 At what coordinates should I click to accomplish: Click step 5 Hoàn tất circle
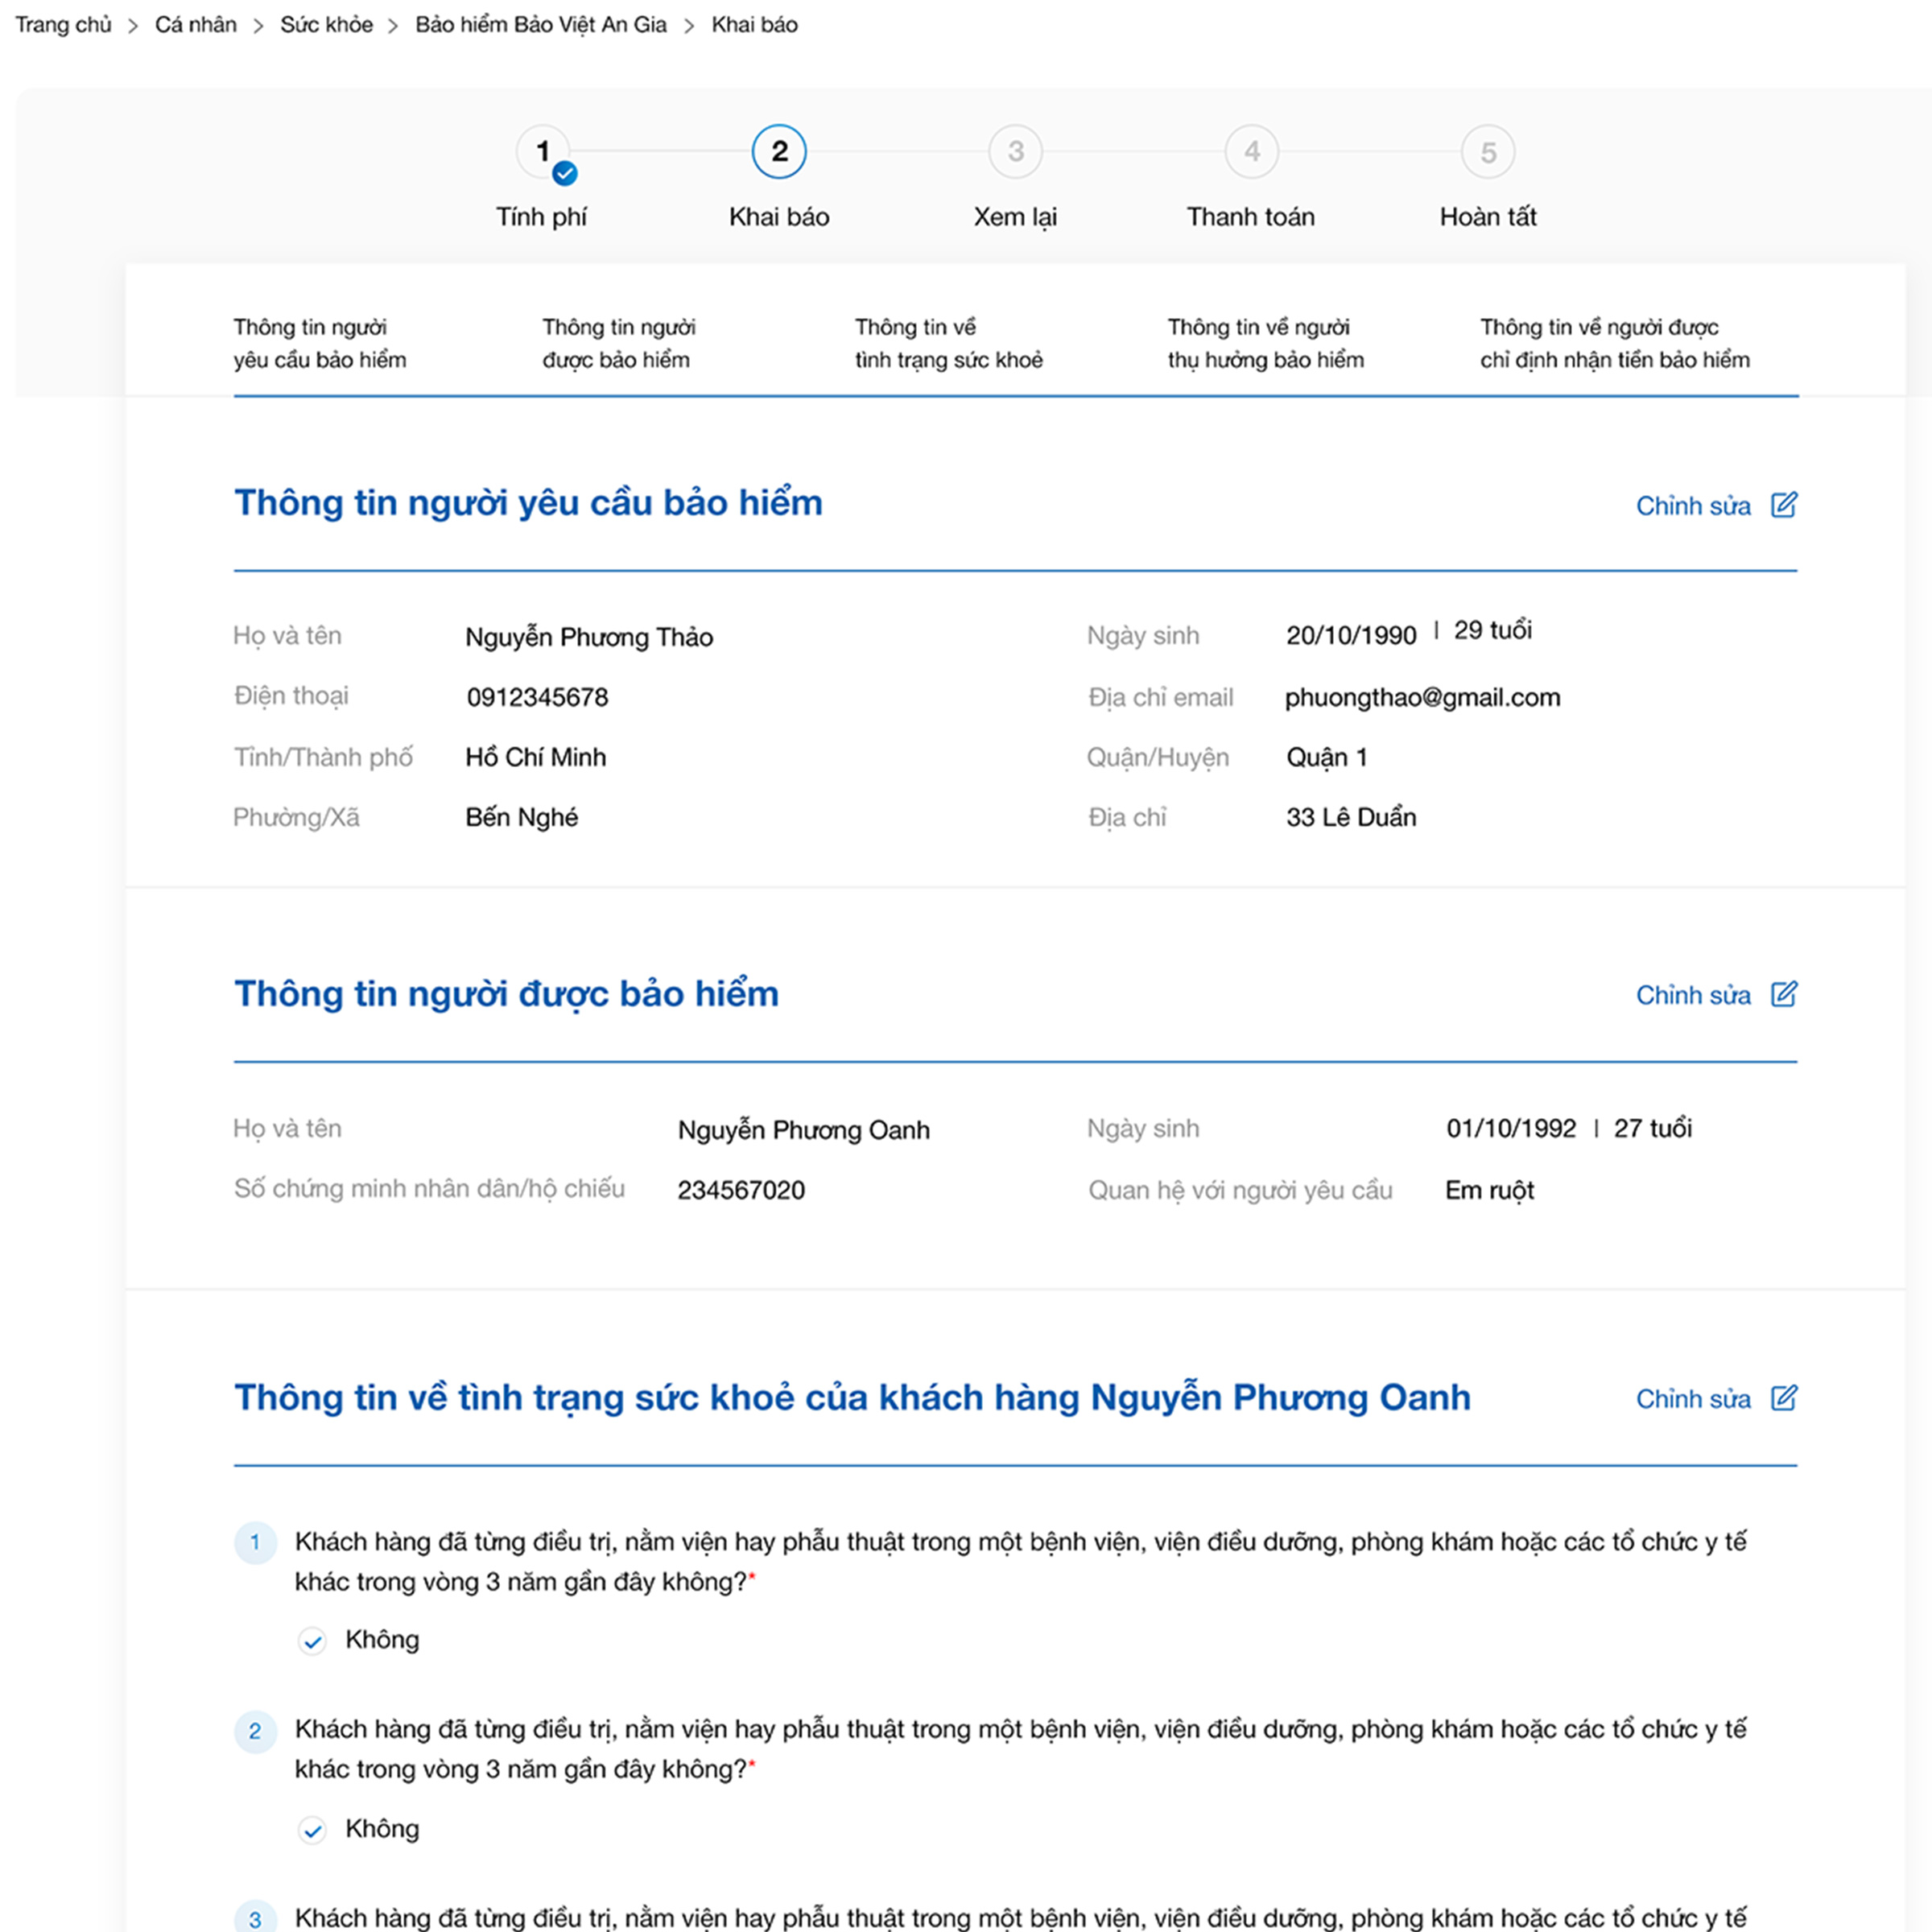1488,152
